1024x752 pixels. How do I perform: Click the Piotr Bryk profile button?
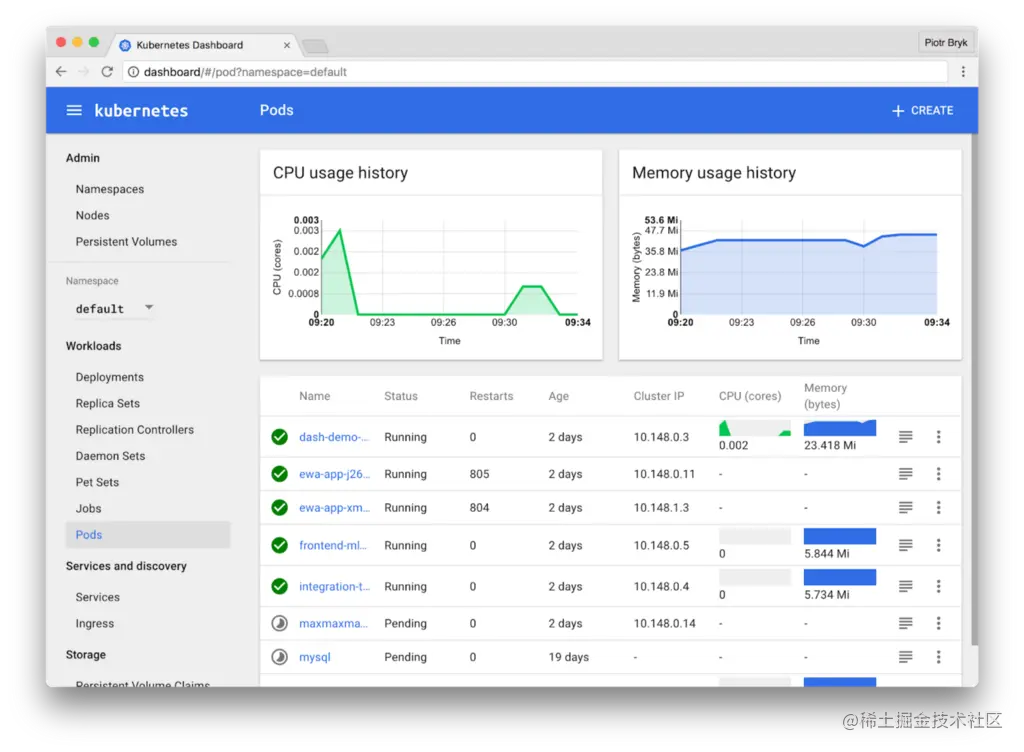click(946, 42)
